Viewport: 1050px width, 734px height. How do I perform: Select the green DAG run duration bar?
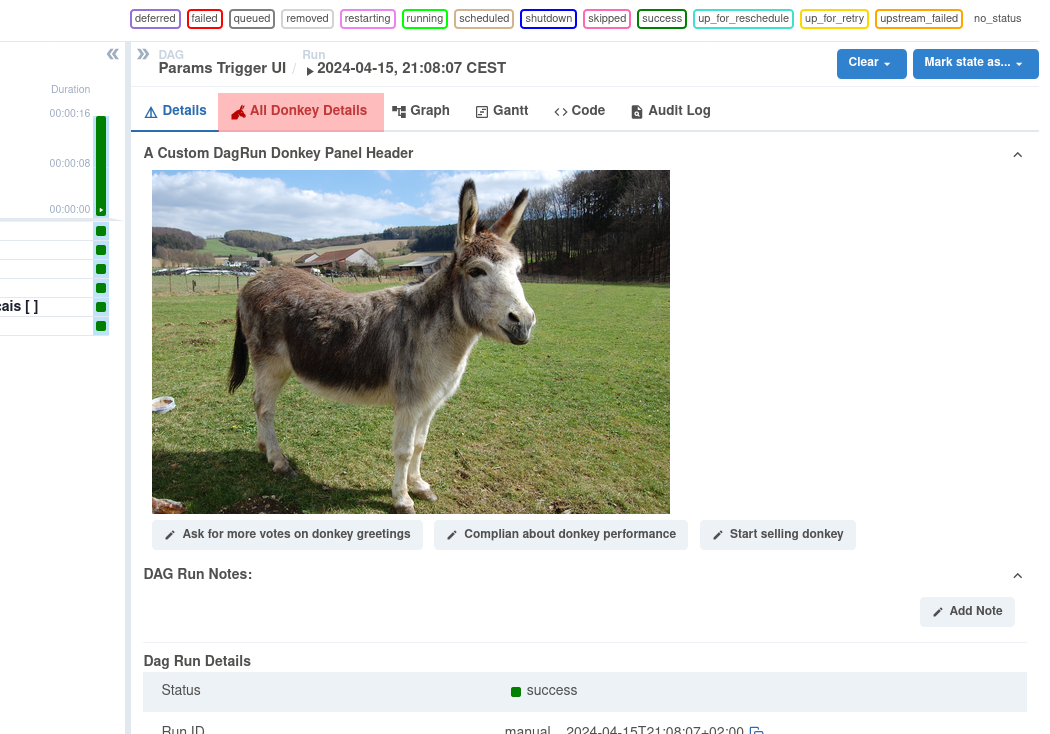click(x=101, y=165)
